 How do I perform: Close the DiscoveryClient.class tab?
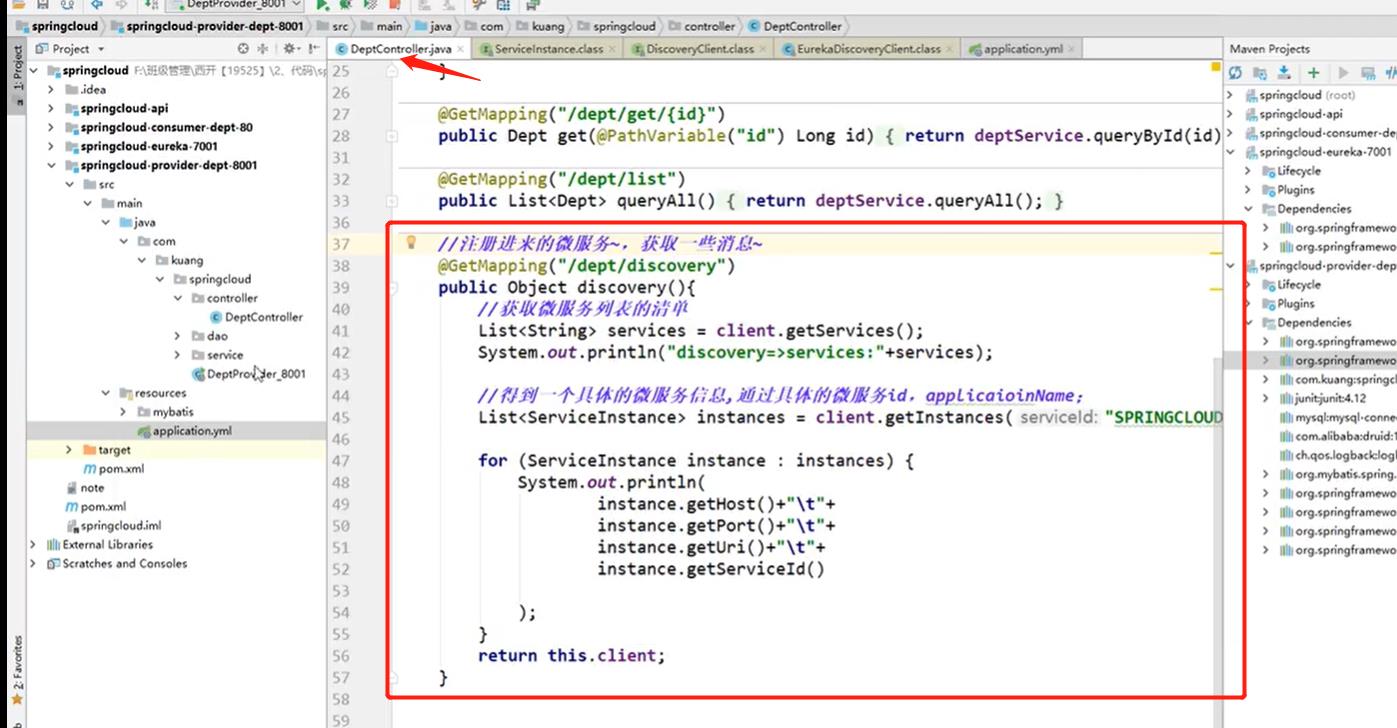point(763,49)
